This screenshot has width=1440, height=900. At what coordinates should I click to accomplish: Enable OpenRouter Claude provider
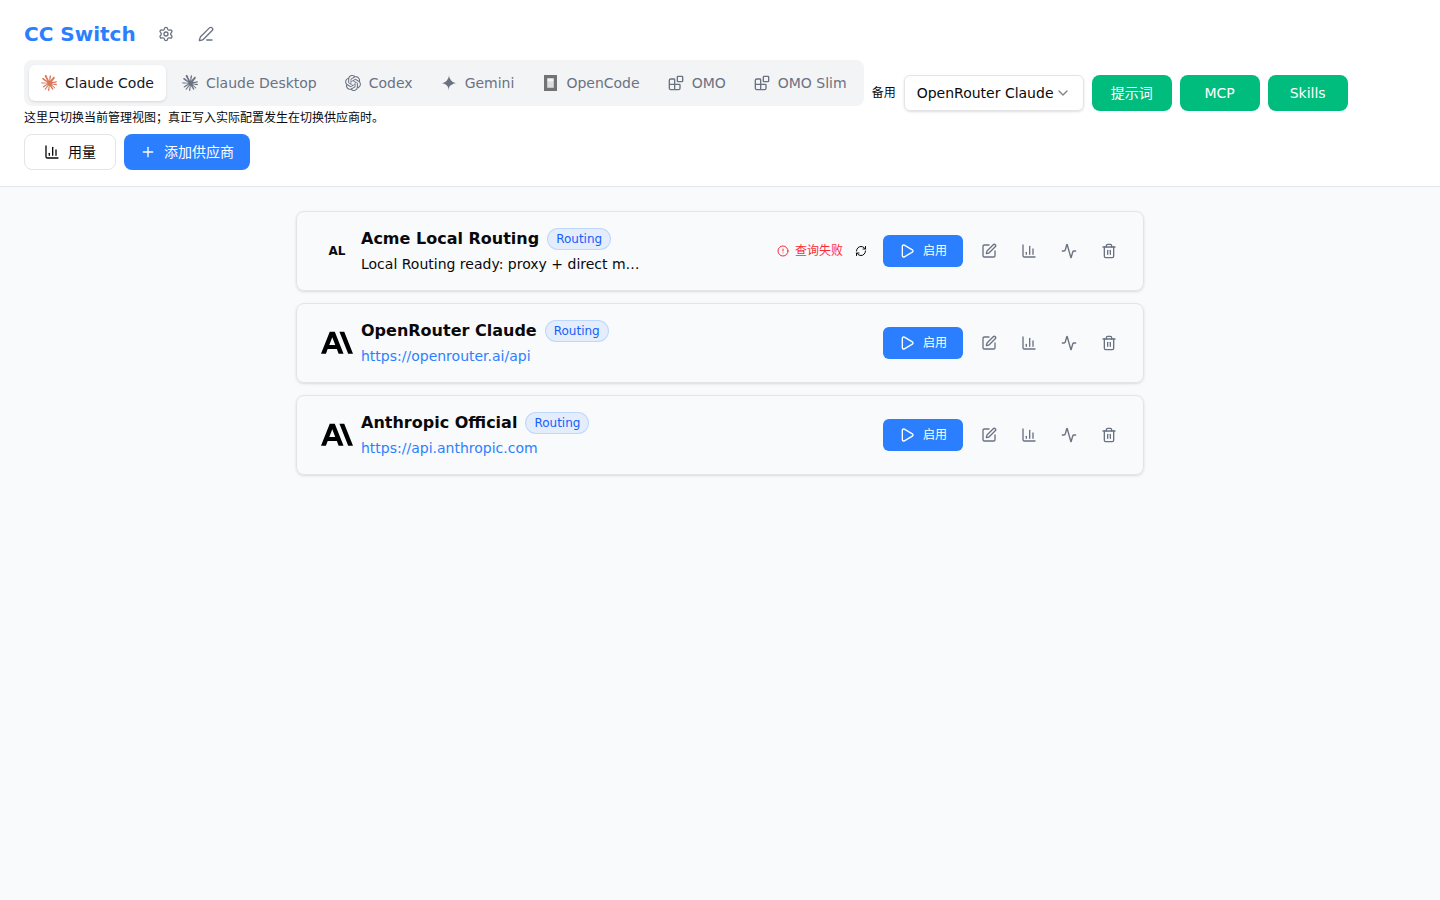pos(923,343)
